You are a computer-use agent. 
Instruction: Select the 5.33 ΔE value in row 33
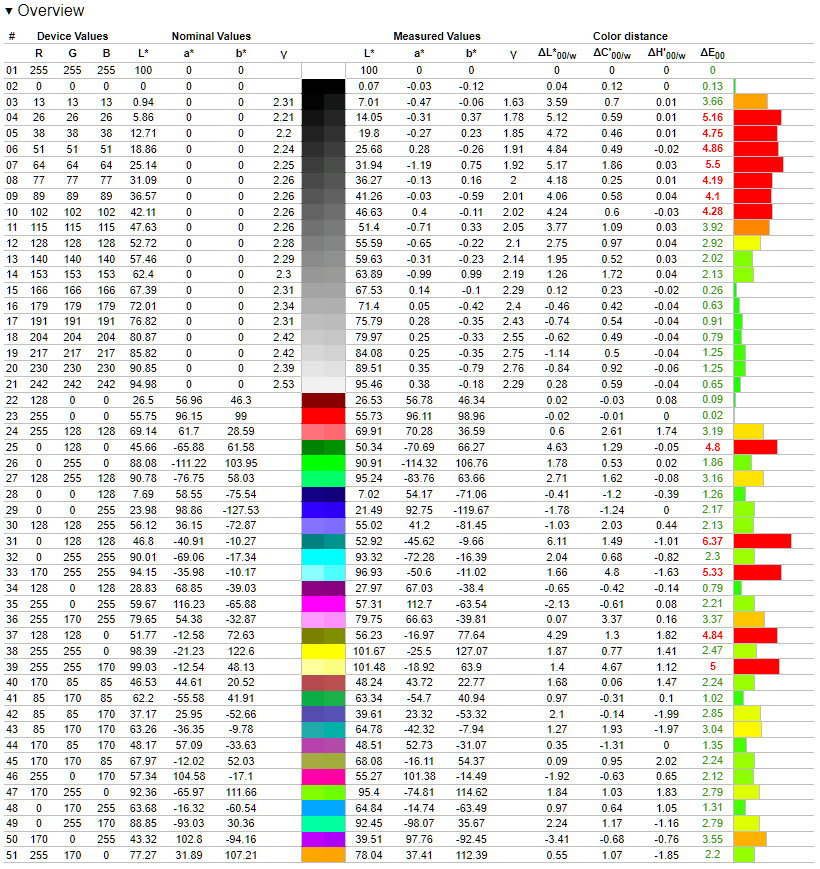712,573
